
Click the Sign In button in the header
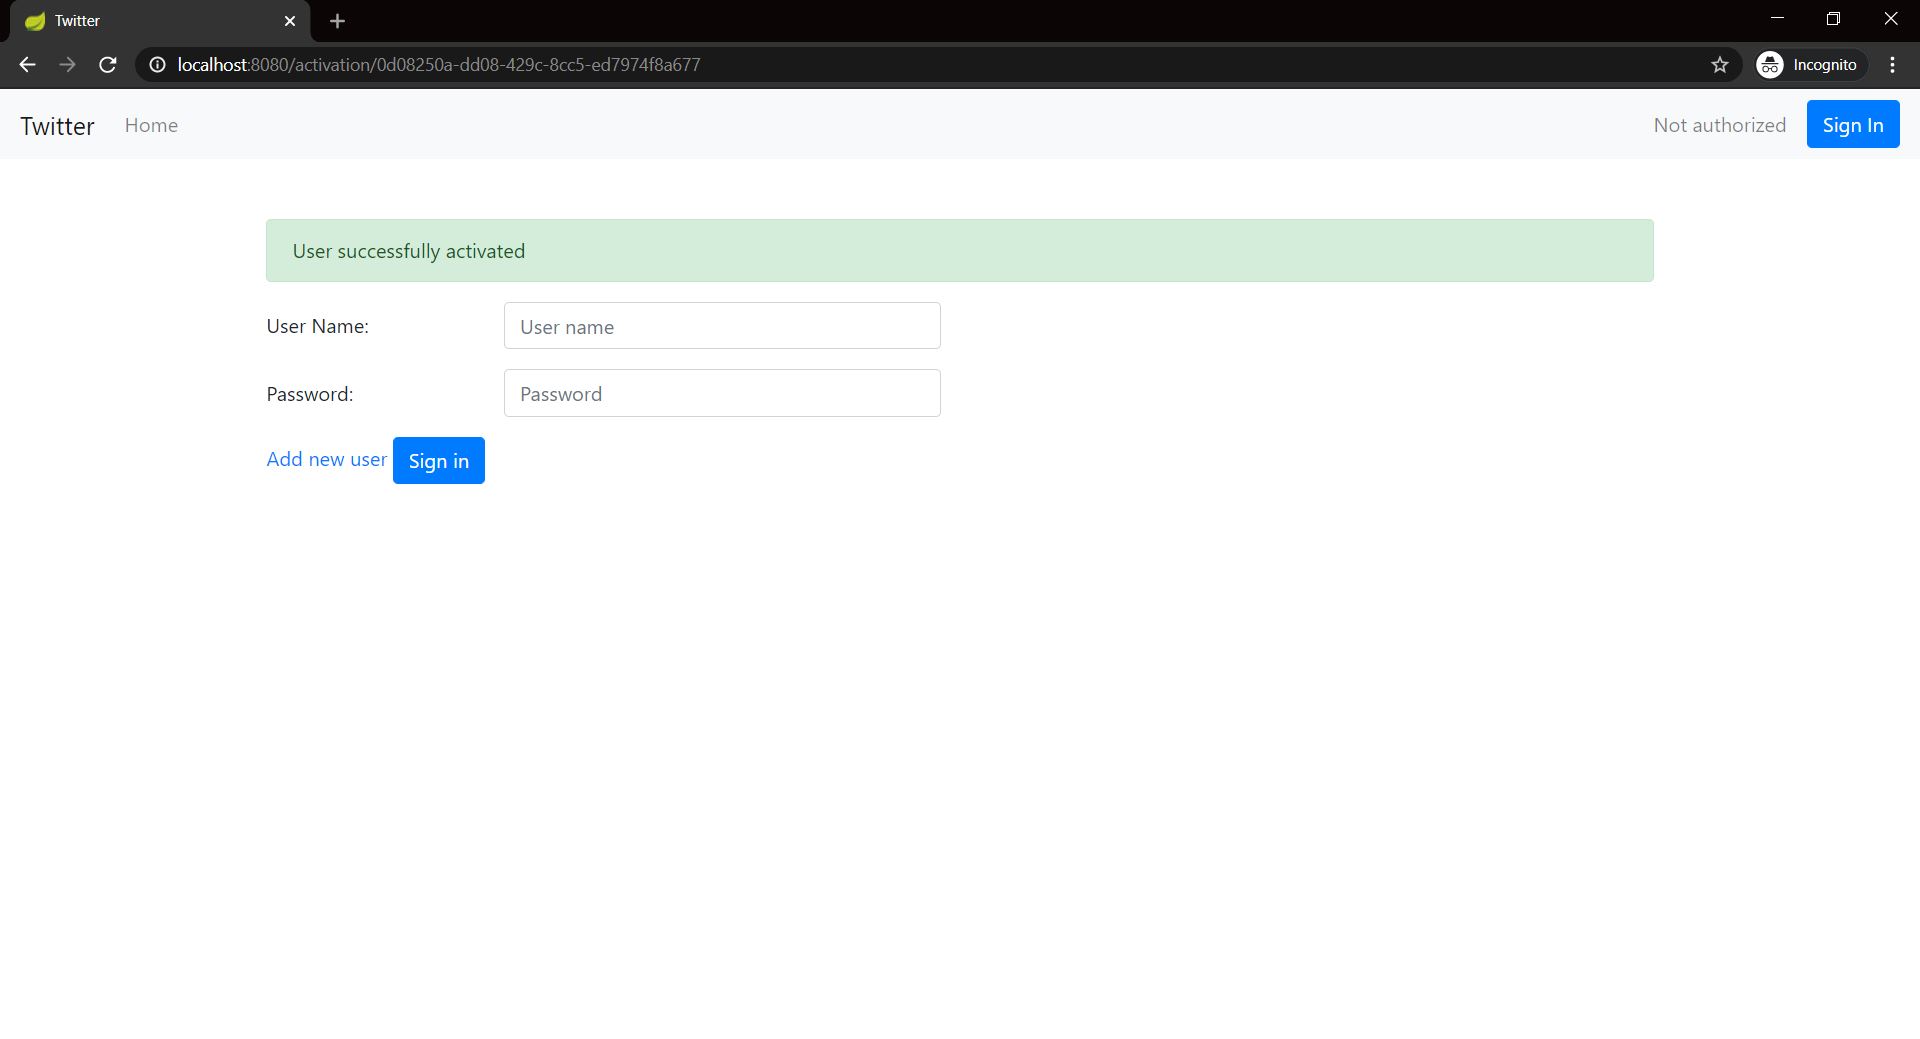pos(1852,124)
